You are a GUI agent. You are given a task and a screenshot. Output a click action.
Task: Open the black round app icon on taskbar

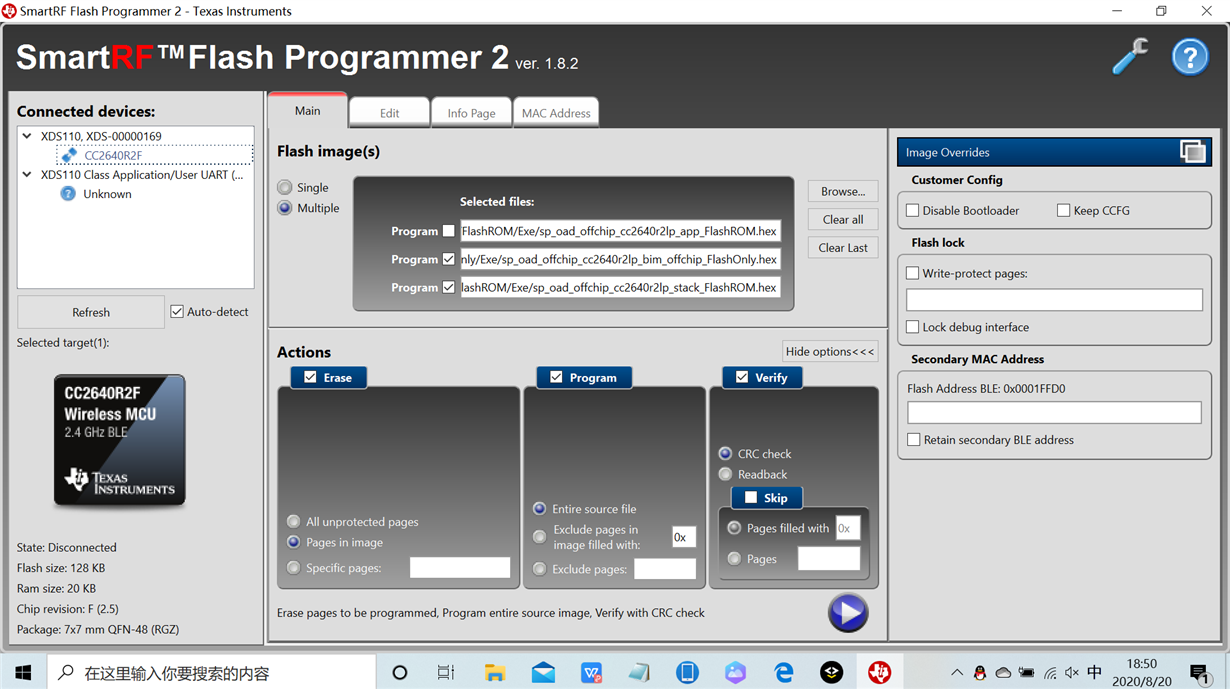[831, 673]
